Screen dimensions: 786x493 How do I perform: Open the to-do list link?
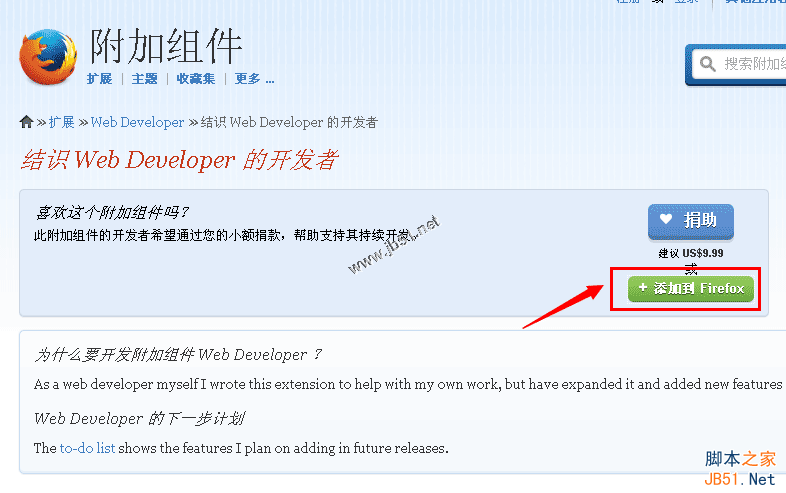88,448
